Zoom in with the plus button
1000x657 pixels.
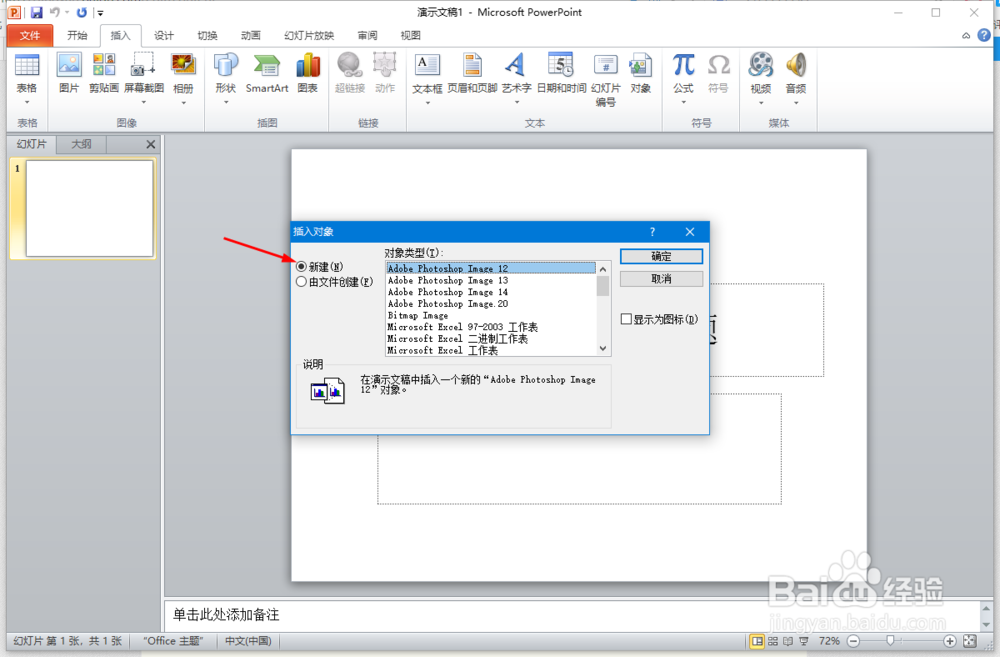(949, 641)
